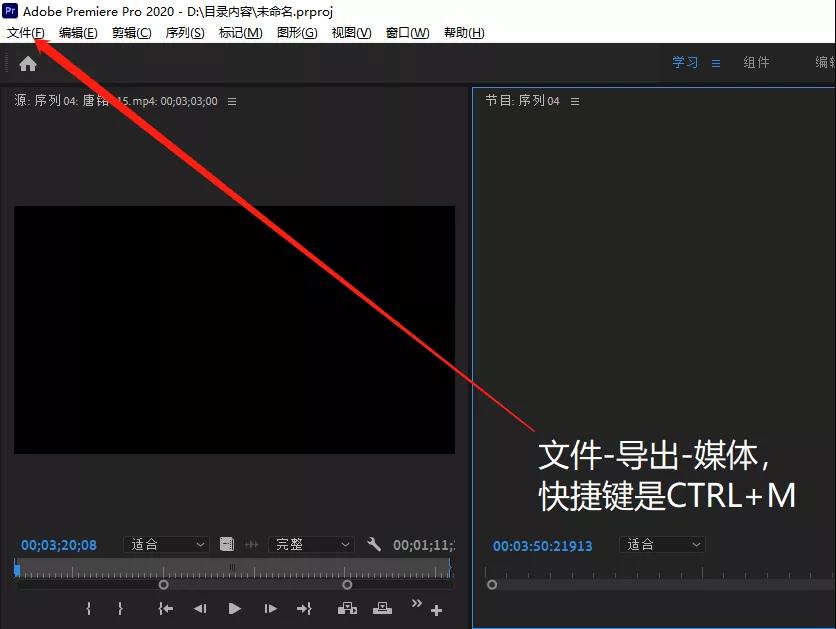Click the Home icon
The image size is (836, 629).
(x=28, y=64)
